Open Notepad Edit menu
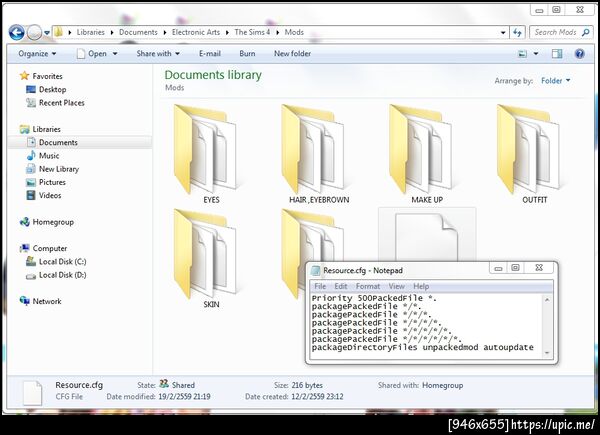 tap(340, 286)
